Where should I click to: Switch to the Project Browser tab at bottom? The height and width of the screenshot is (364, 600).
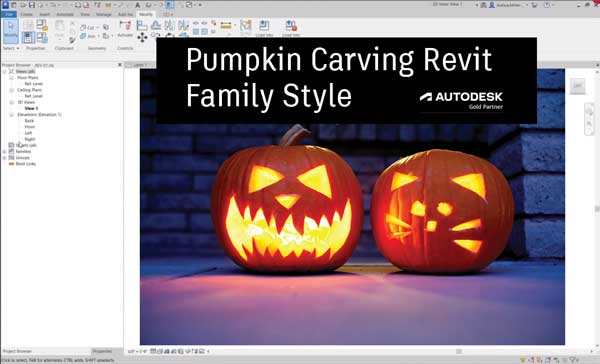(17, 351)
